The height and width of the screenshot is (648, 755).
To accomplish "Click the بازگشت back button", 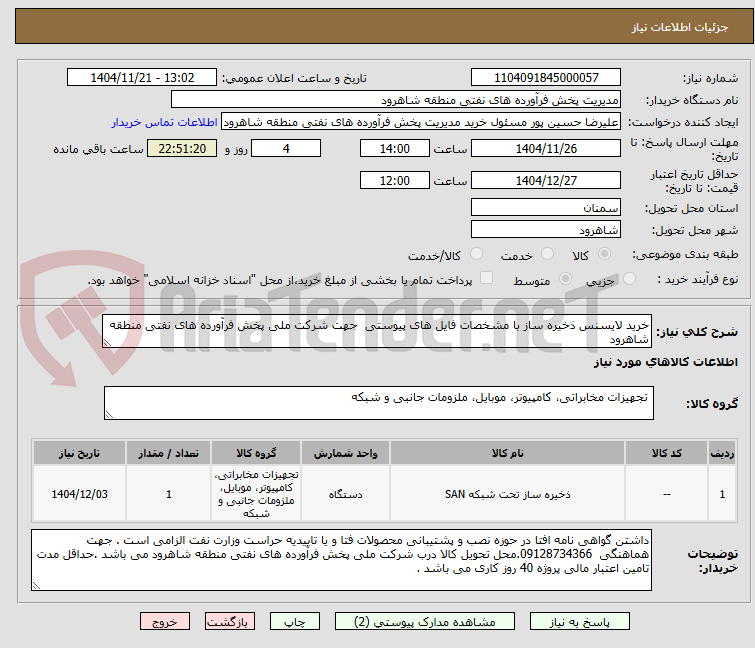I will (229, 622).
